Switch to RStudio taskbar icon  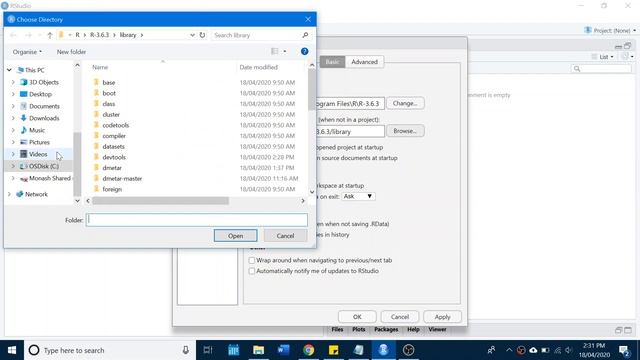click(383, 350)
